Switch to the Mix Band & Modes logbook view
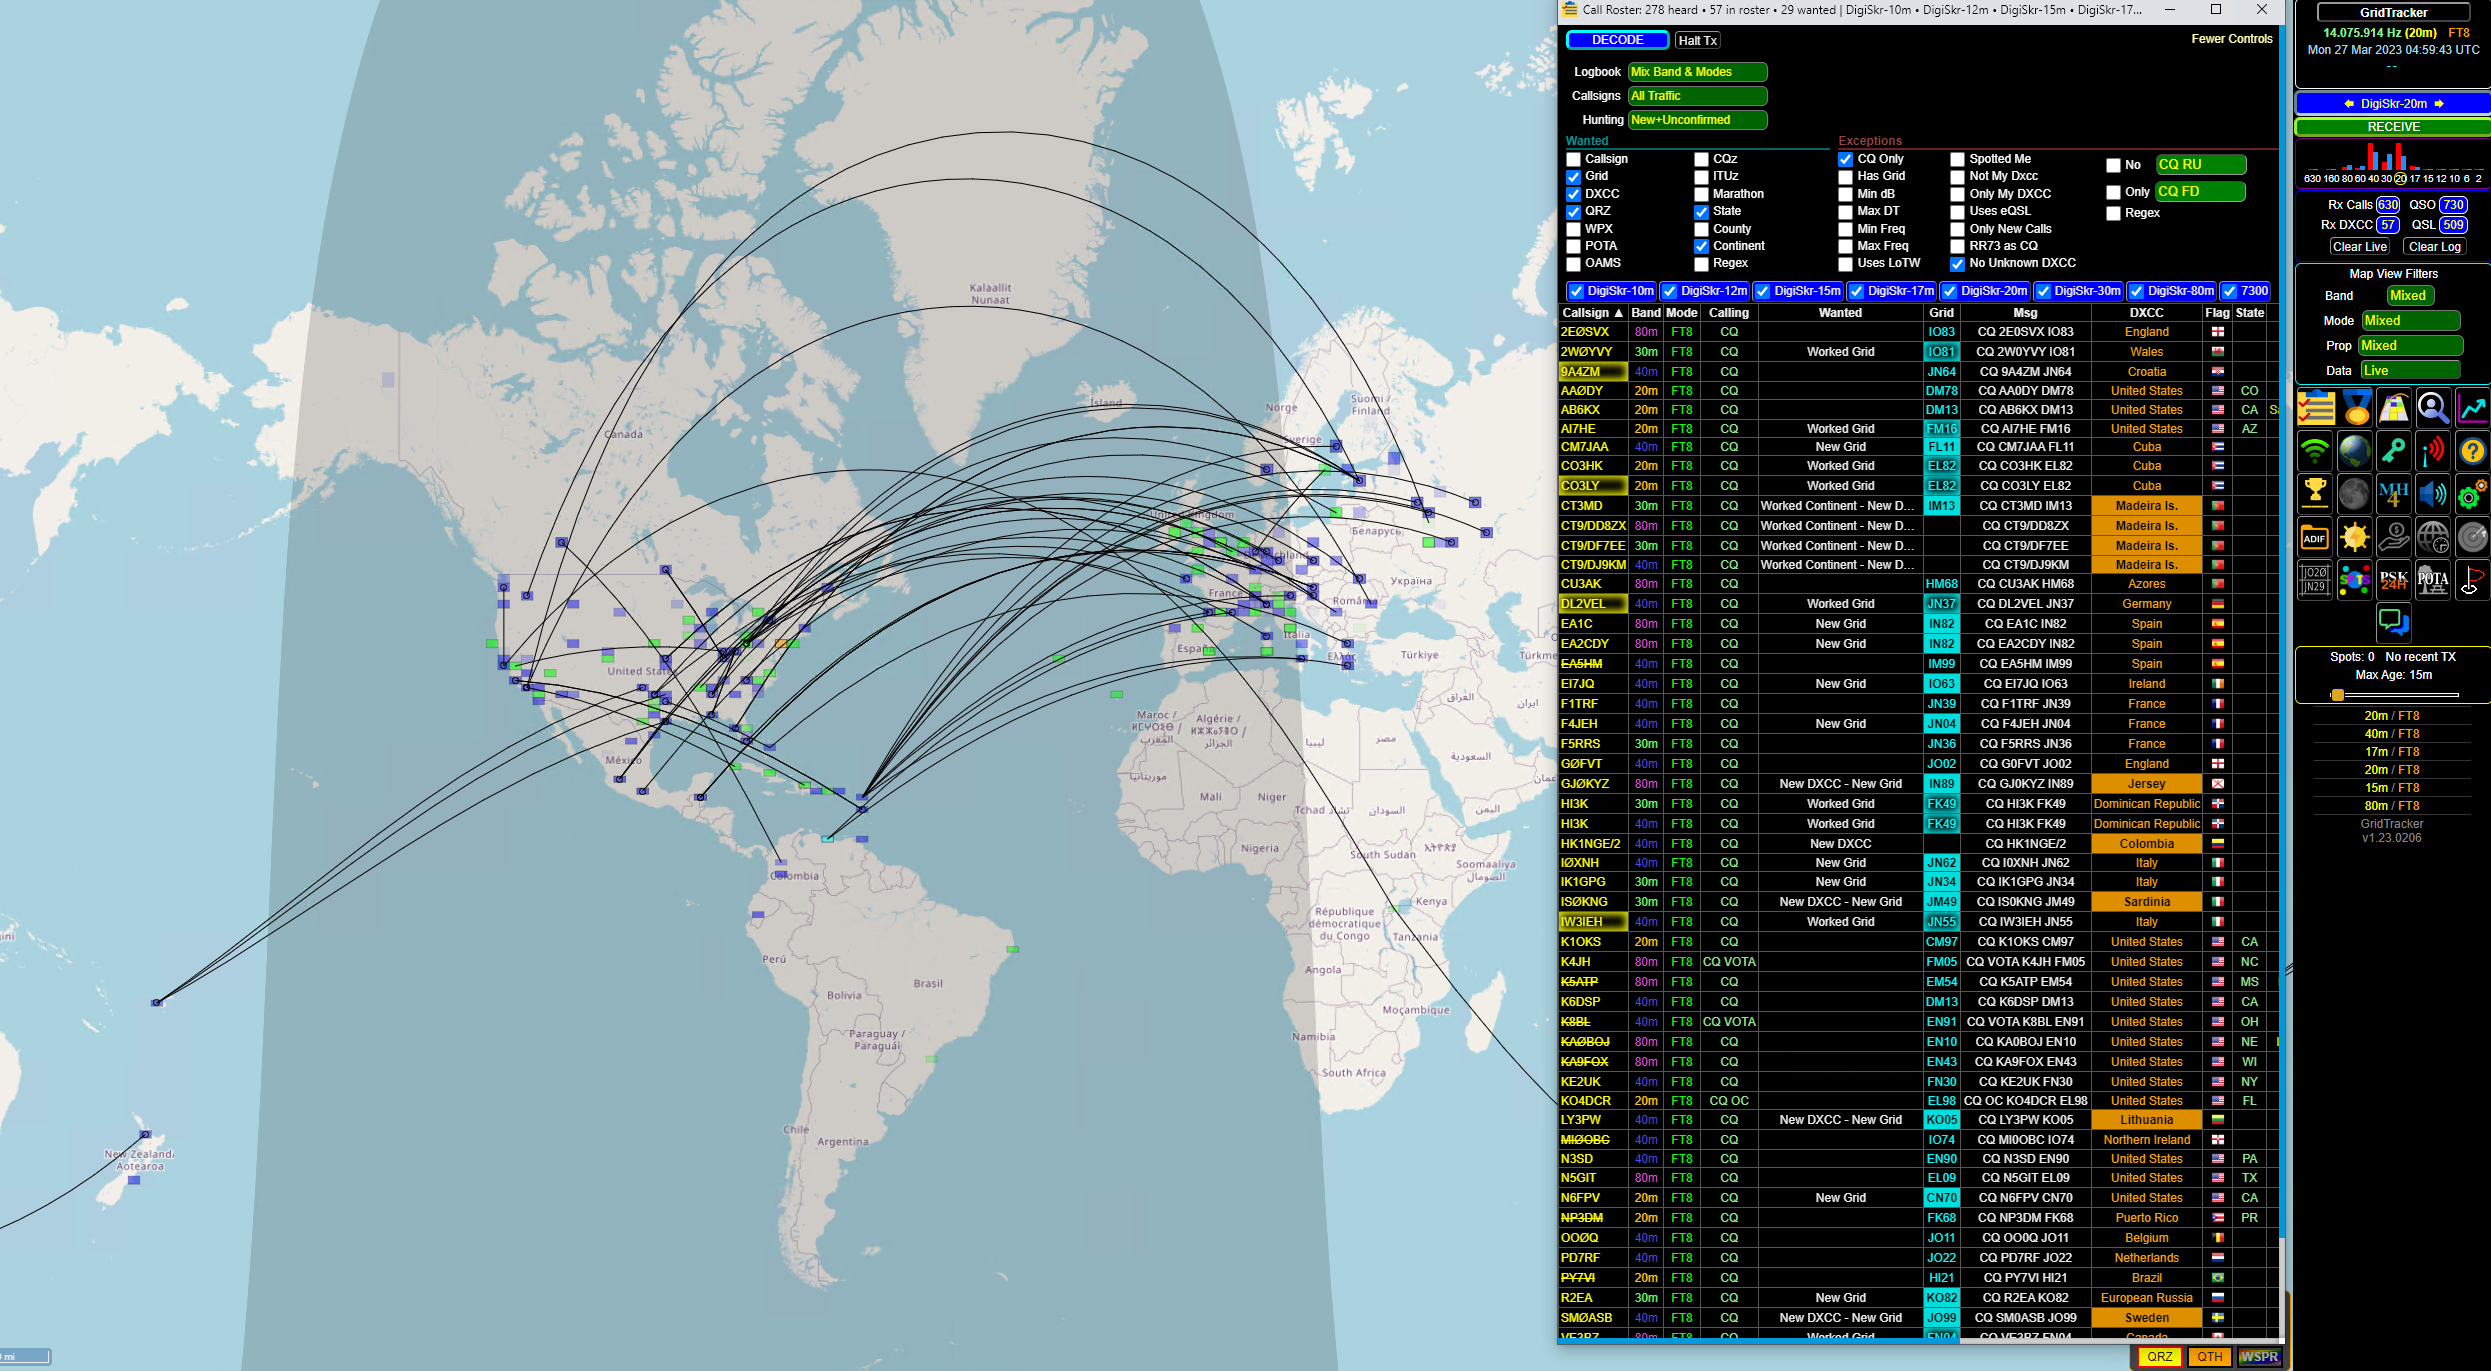 1694,73
